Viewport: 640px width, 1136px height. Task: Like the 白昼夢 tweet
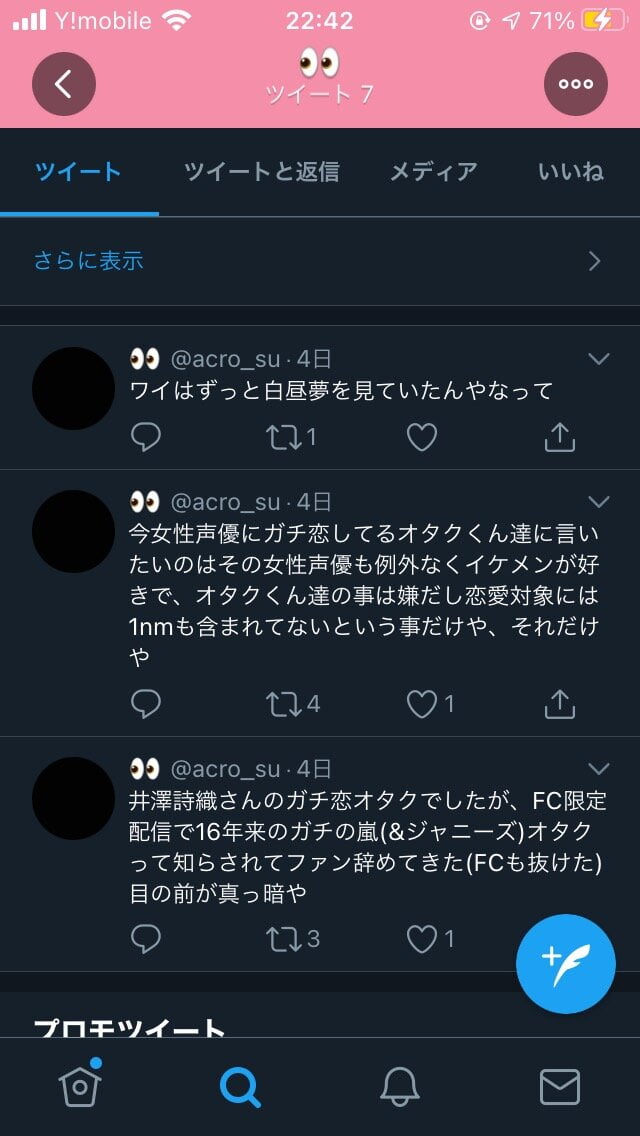[x=422, y=437]
